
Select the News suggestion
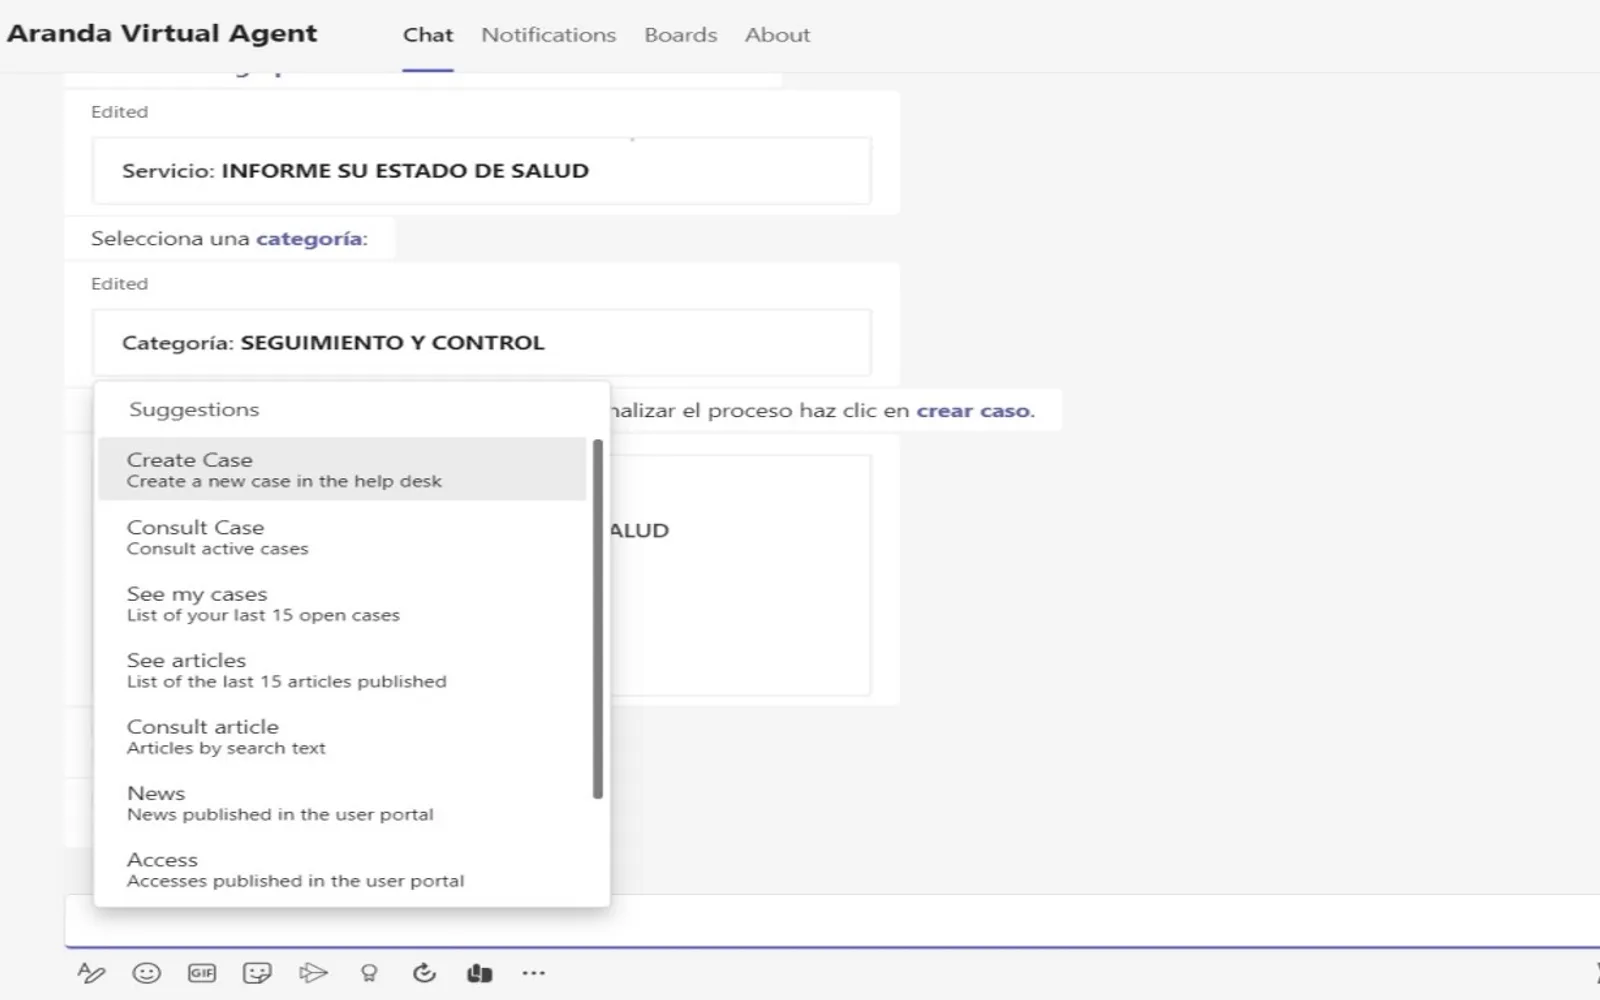pyautogui.click(x=342, y=803)
